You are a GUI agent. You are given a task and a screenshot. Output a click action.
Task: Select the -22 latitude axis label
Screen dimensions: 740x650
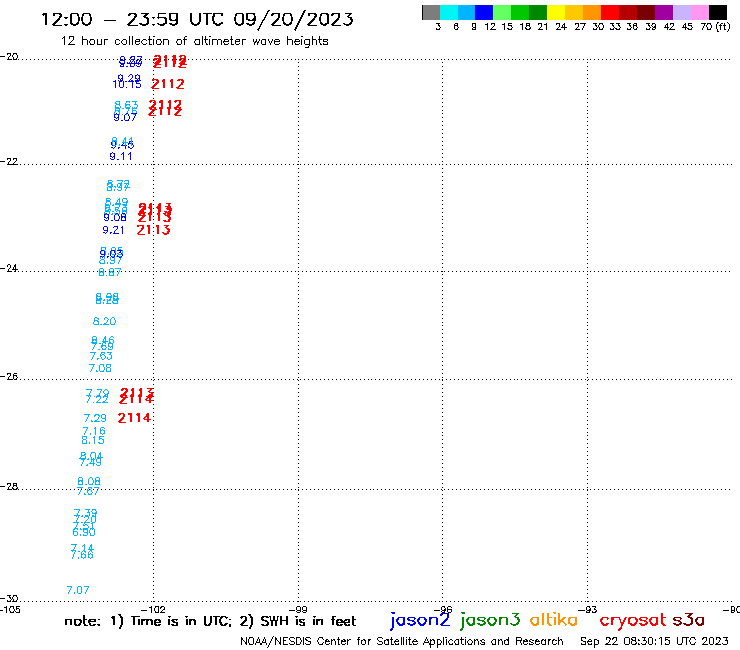(9, 161)
